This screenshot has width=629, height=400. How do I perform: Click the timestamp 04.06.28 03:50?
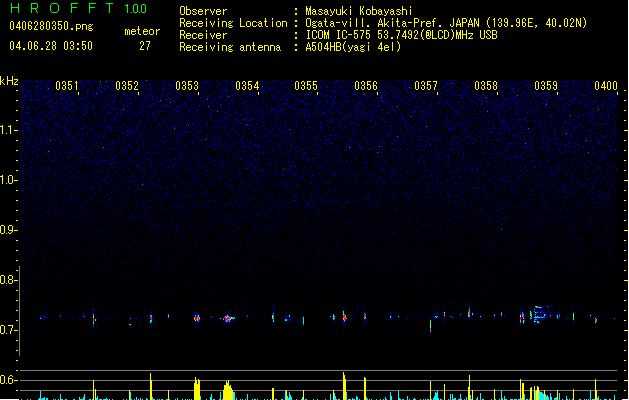point(51,46)
